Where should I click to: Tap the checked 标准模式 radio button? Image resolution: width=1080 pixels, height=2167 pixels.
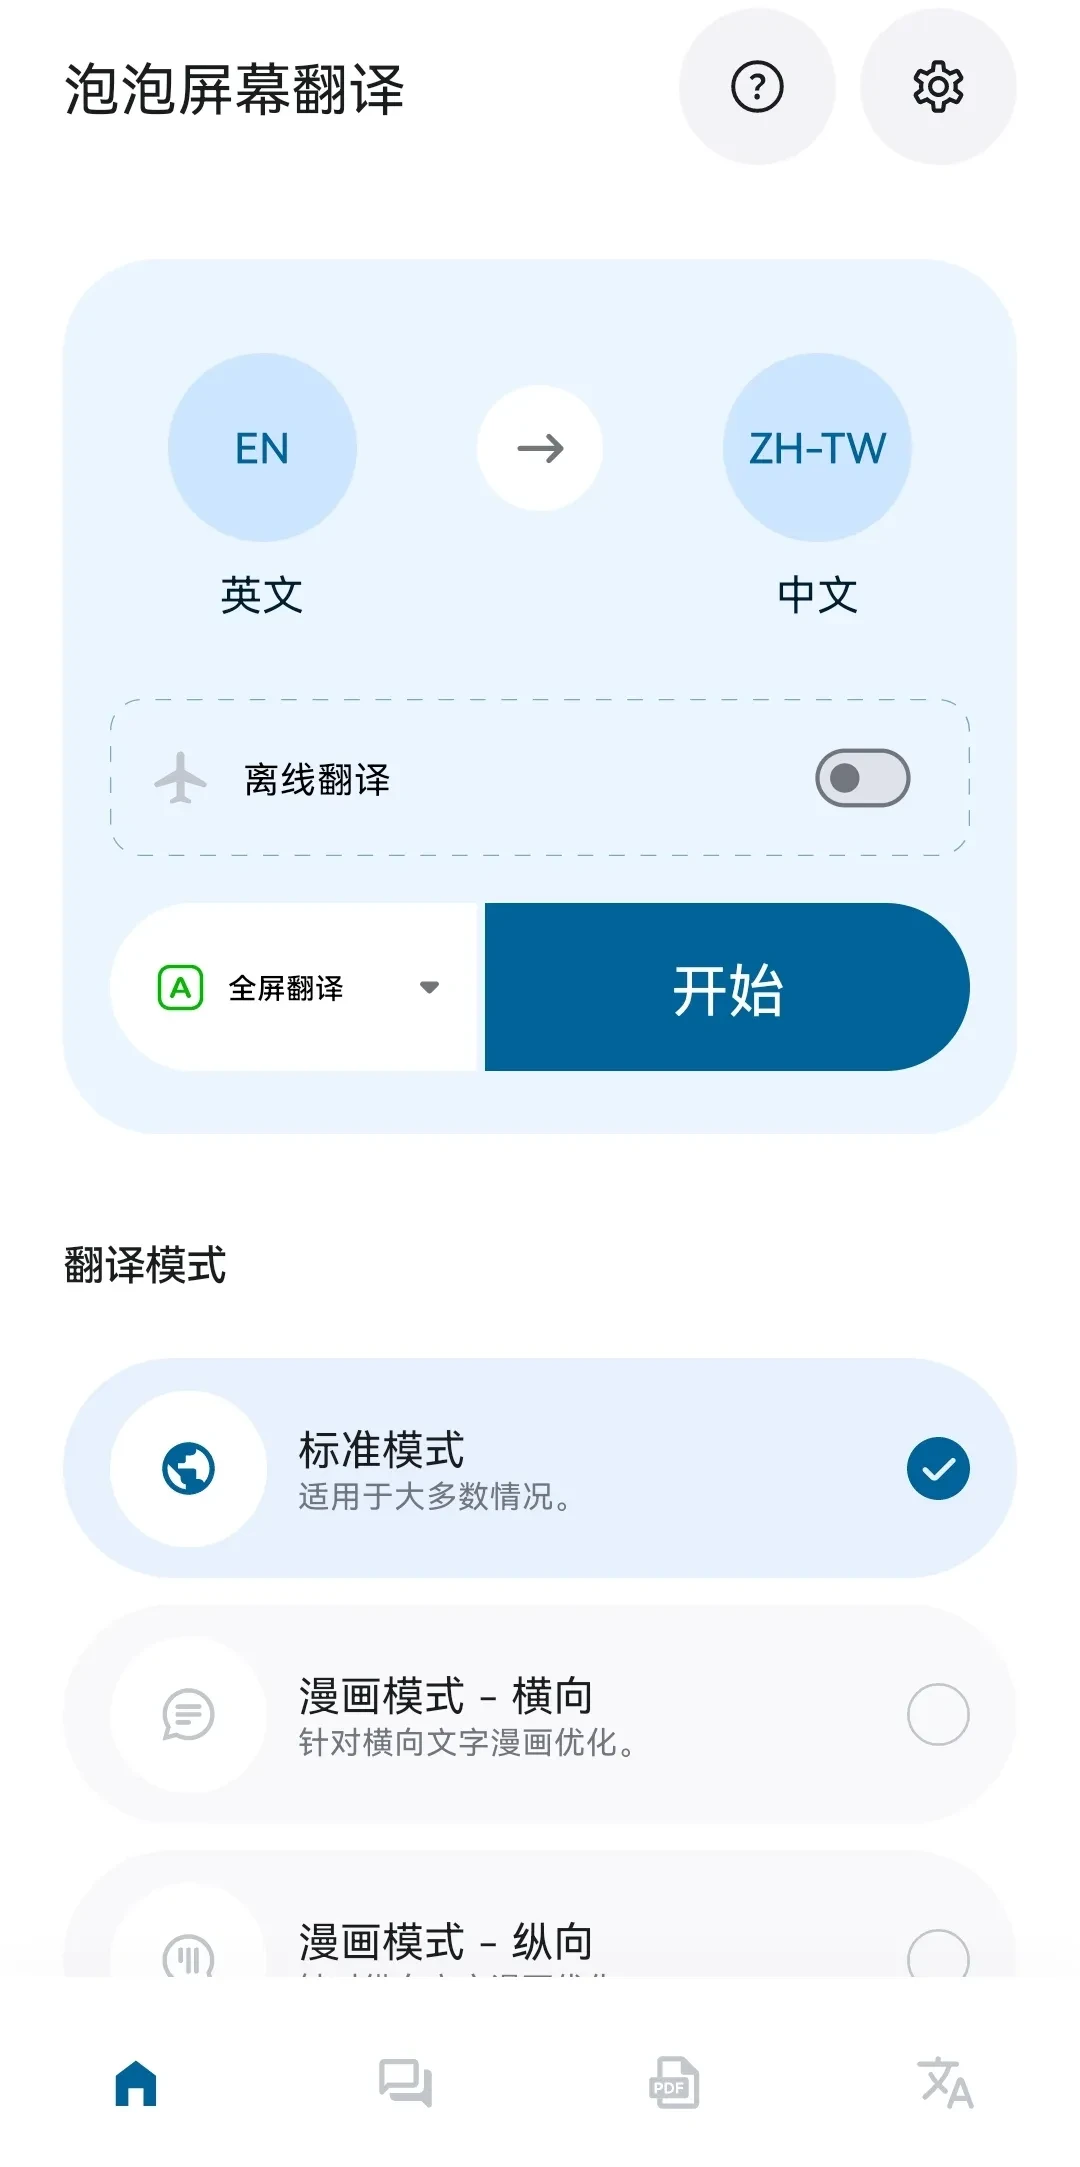937,1468
